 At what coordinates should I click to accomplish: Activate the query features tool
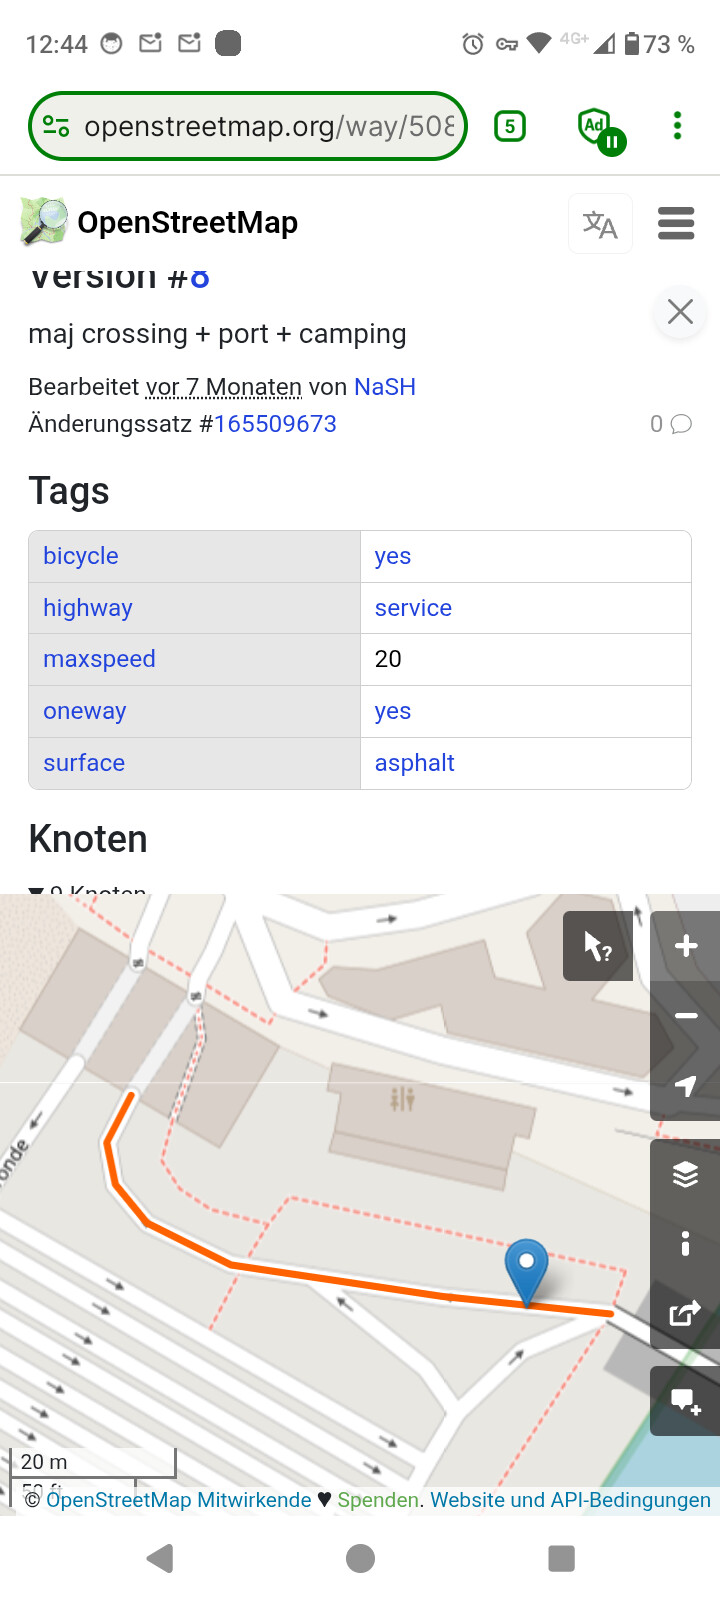598,946
